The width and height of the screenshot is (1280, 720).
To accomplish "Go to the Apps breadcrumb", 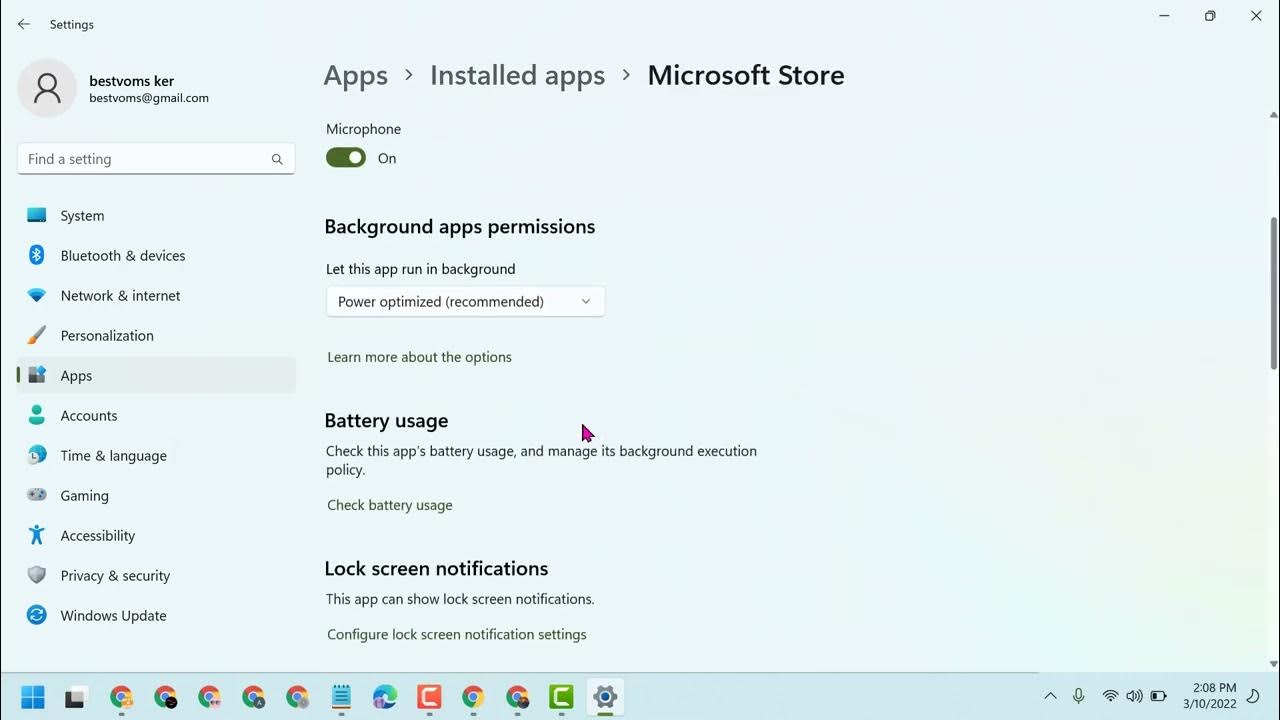I will click(x=356, y=76).
